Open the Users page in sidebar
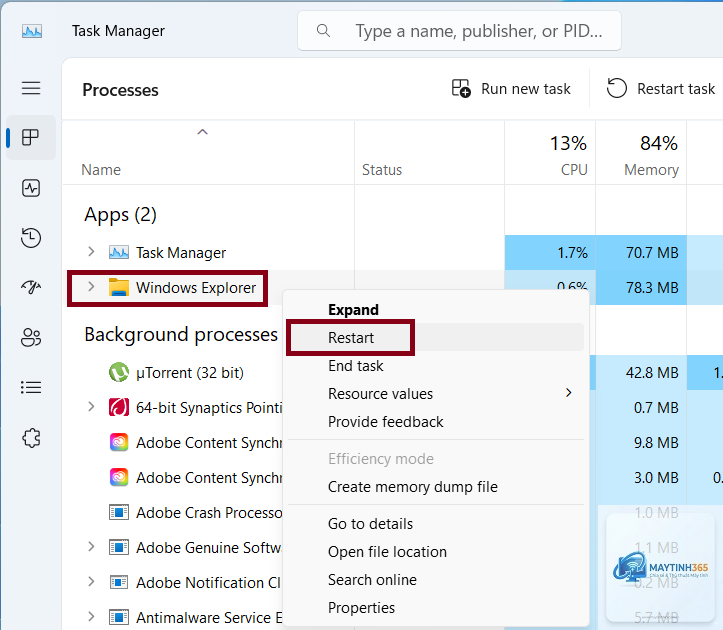This screenshot has width=723, height=630. [31, 337]
